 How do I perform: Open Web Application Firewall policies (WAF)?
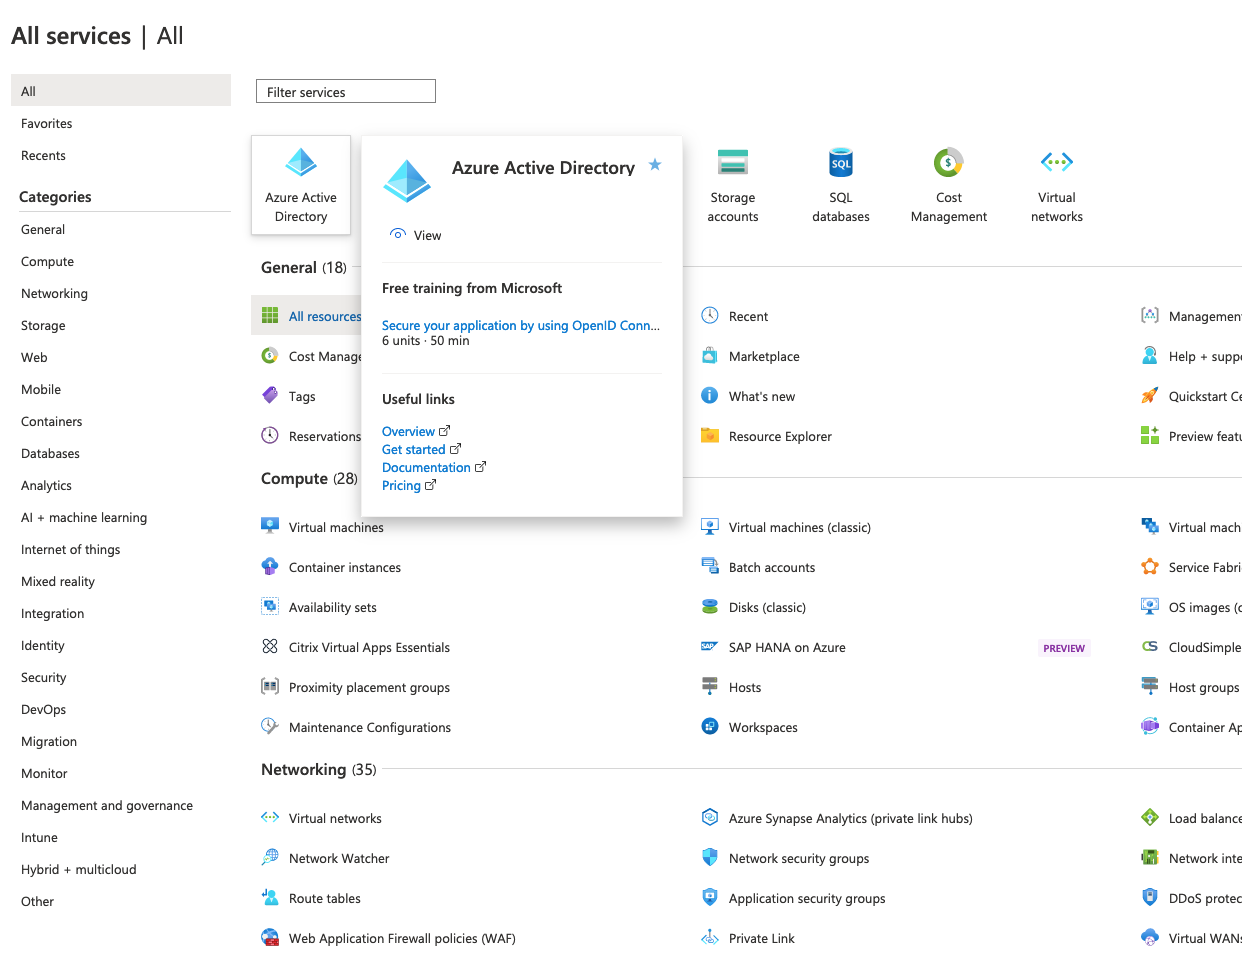coord(402,938)
